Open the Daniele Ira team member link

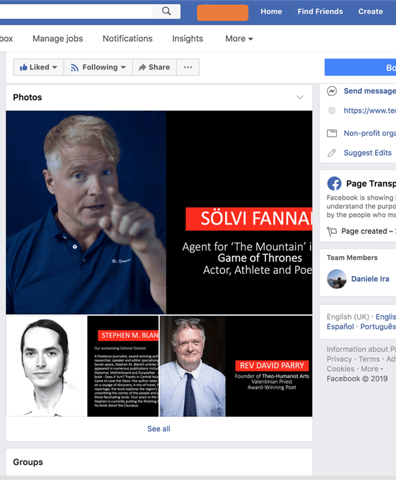coord(370,279)
